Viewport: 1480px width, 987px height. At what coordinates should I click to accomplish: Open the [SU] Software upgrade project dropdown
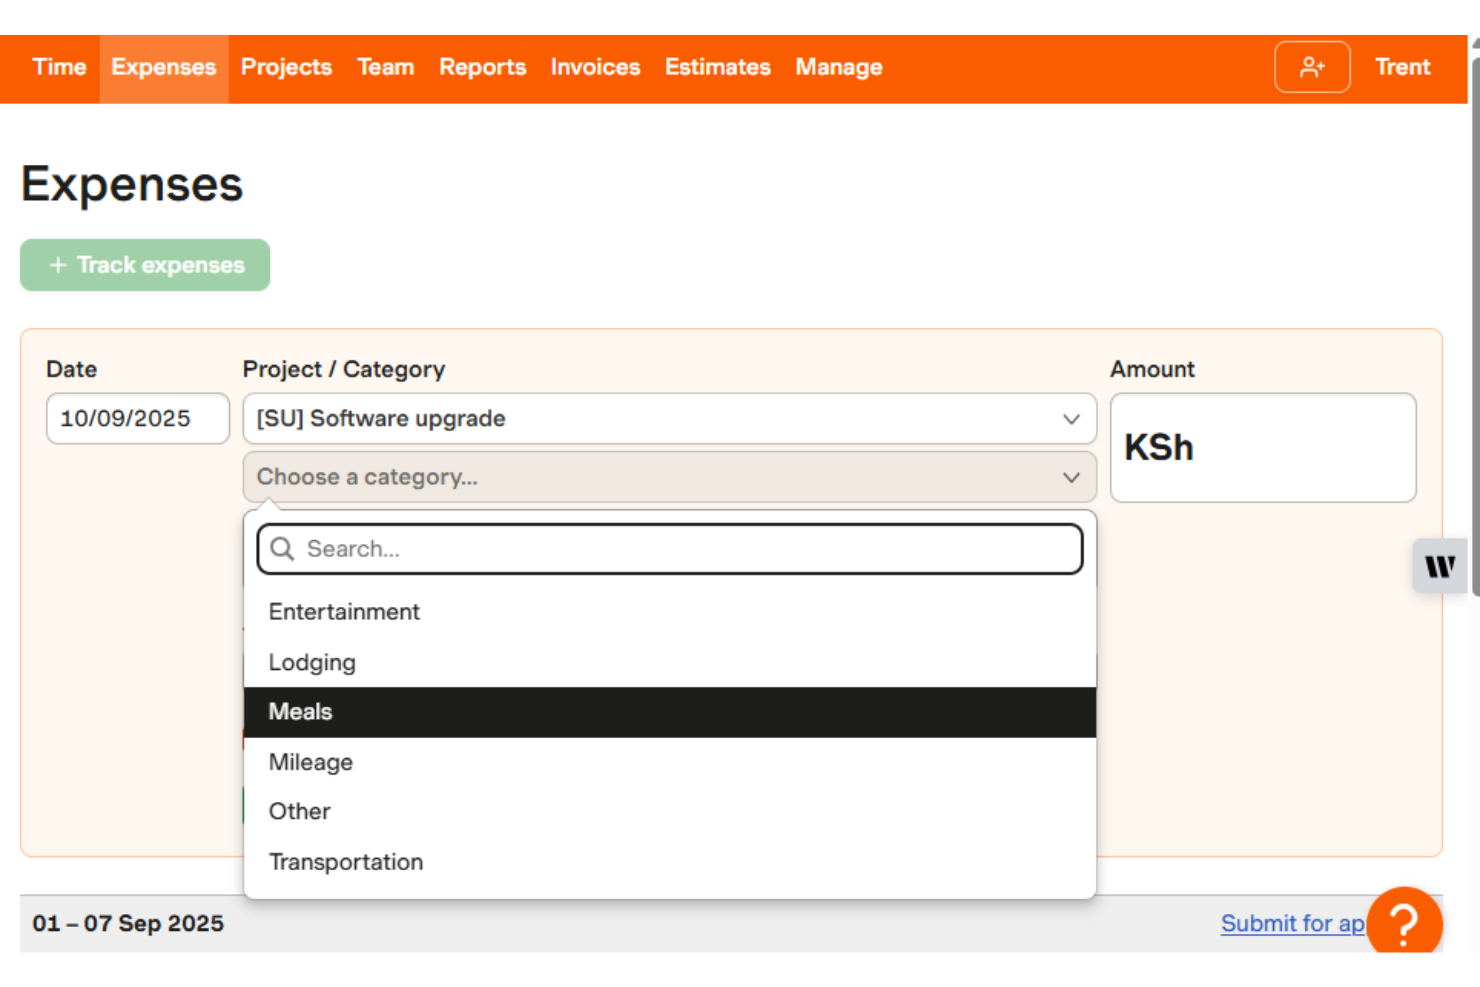pyautogui.click(x=670, y=419)
